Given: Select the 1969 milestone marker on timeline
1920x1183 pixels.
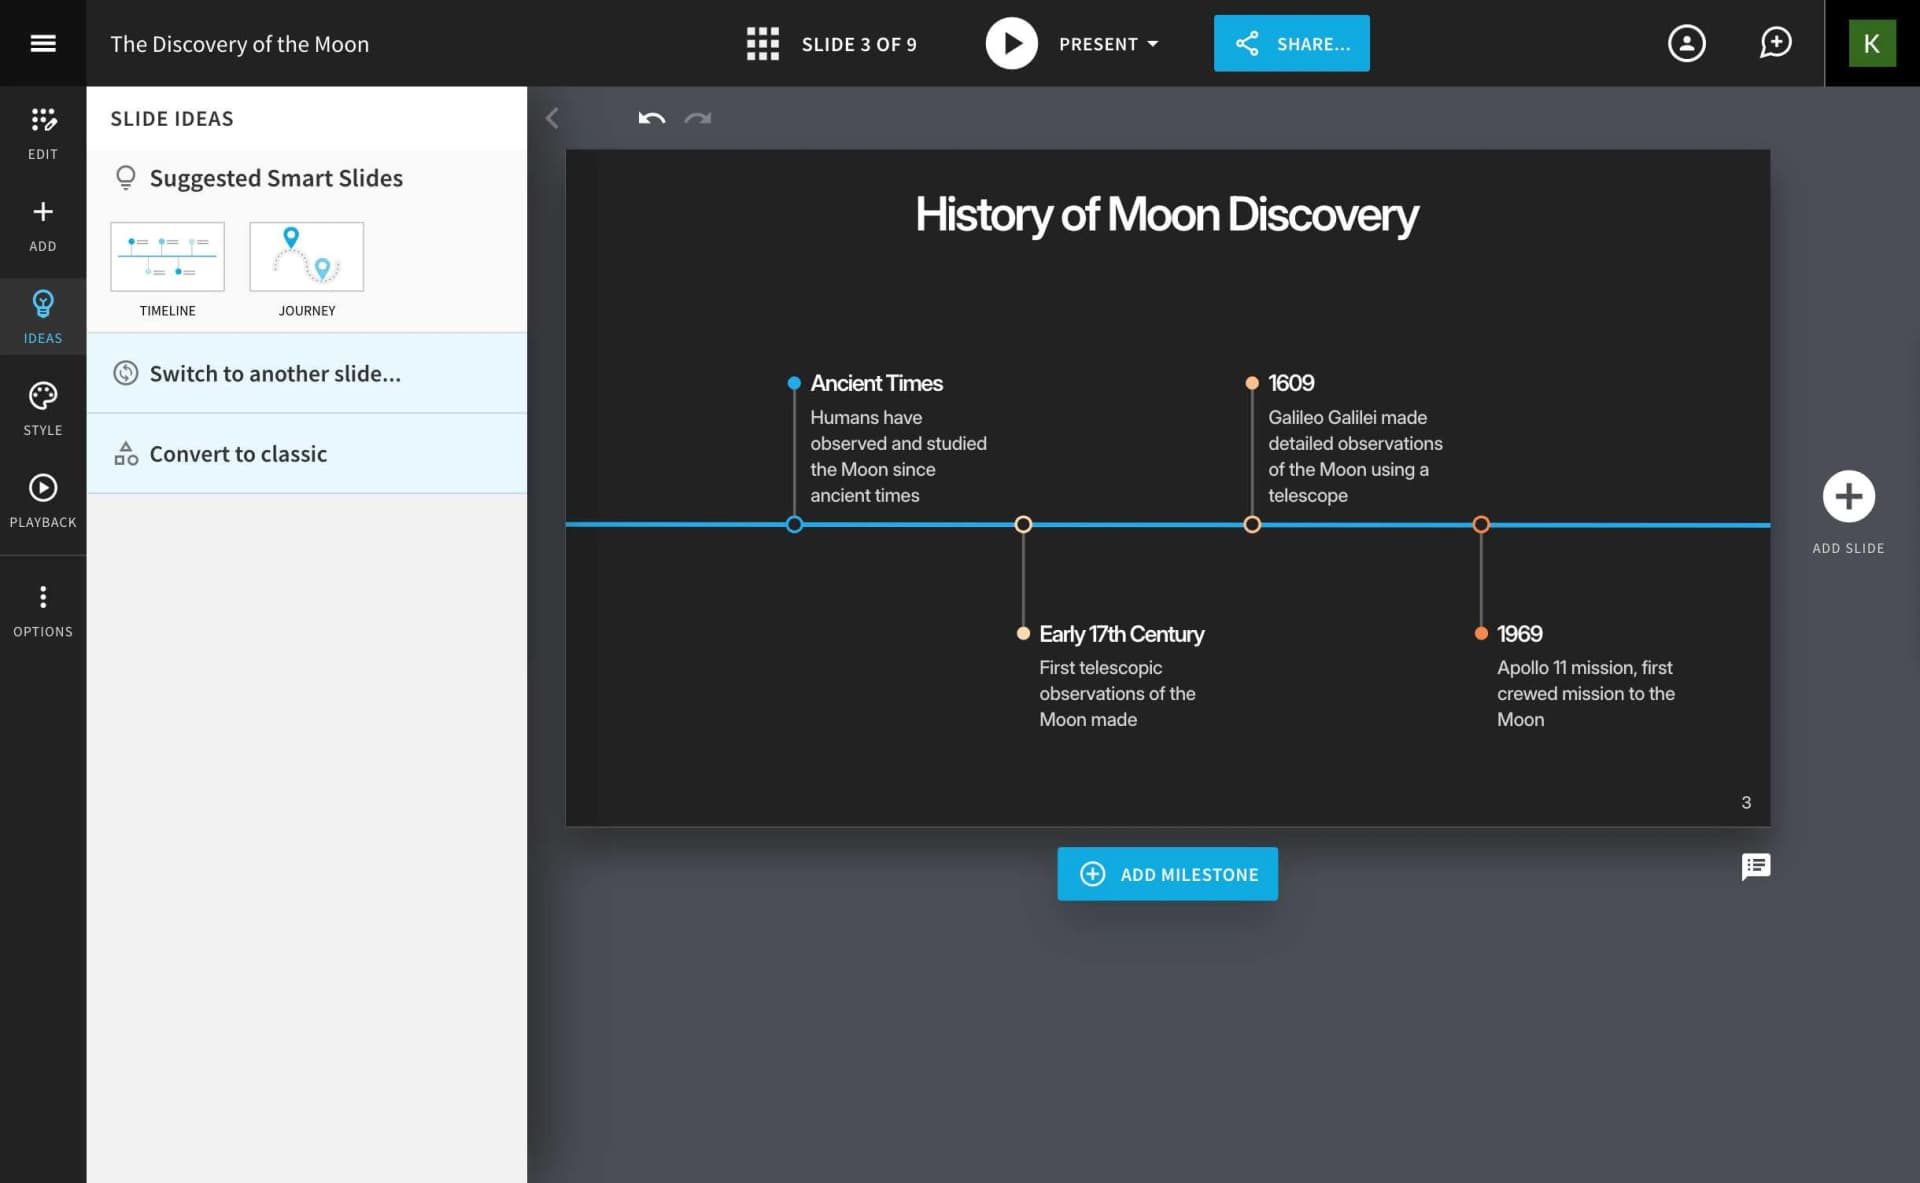Looking at the screenshot, I should pyautogui.click(x=1481, y=524).
